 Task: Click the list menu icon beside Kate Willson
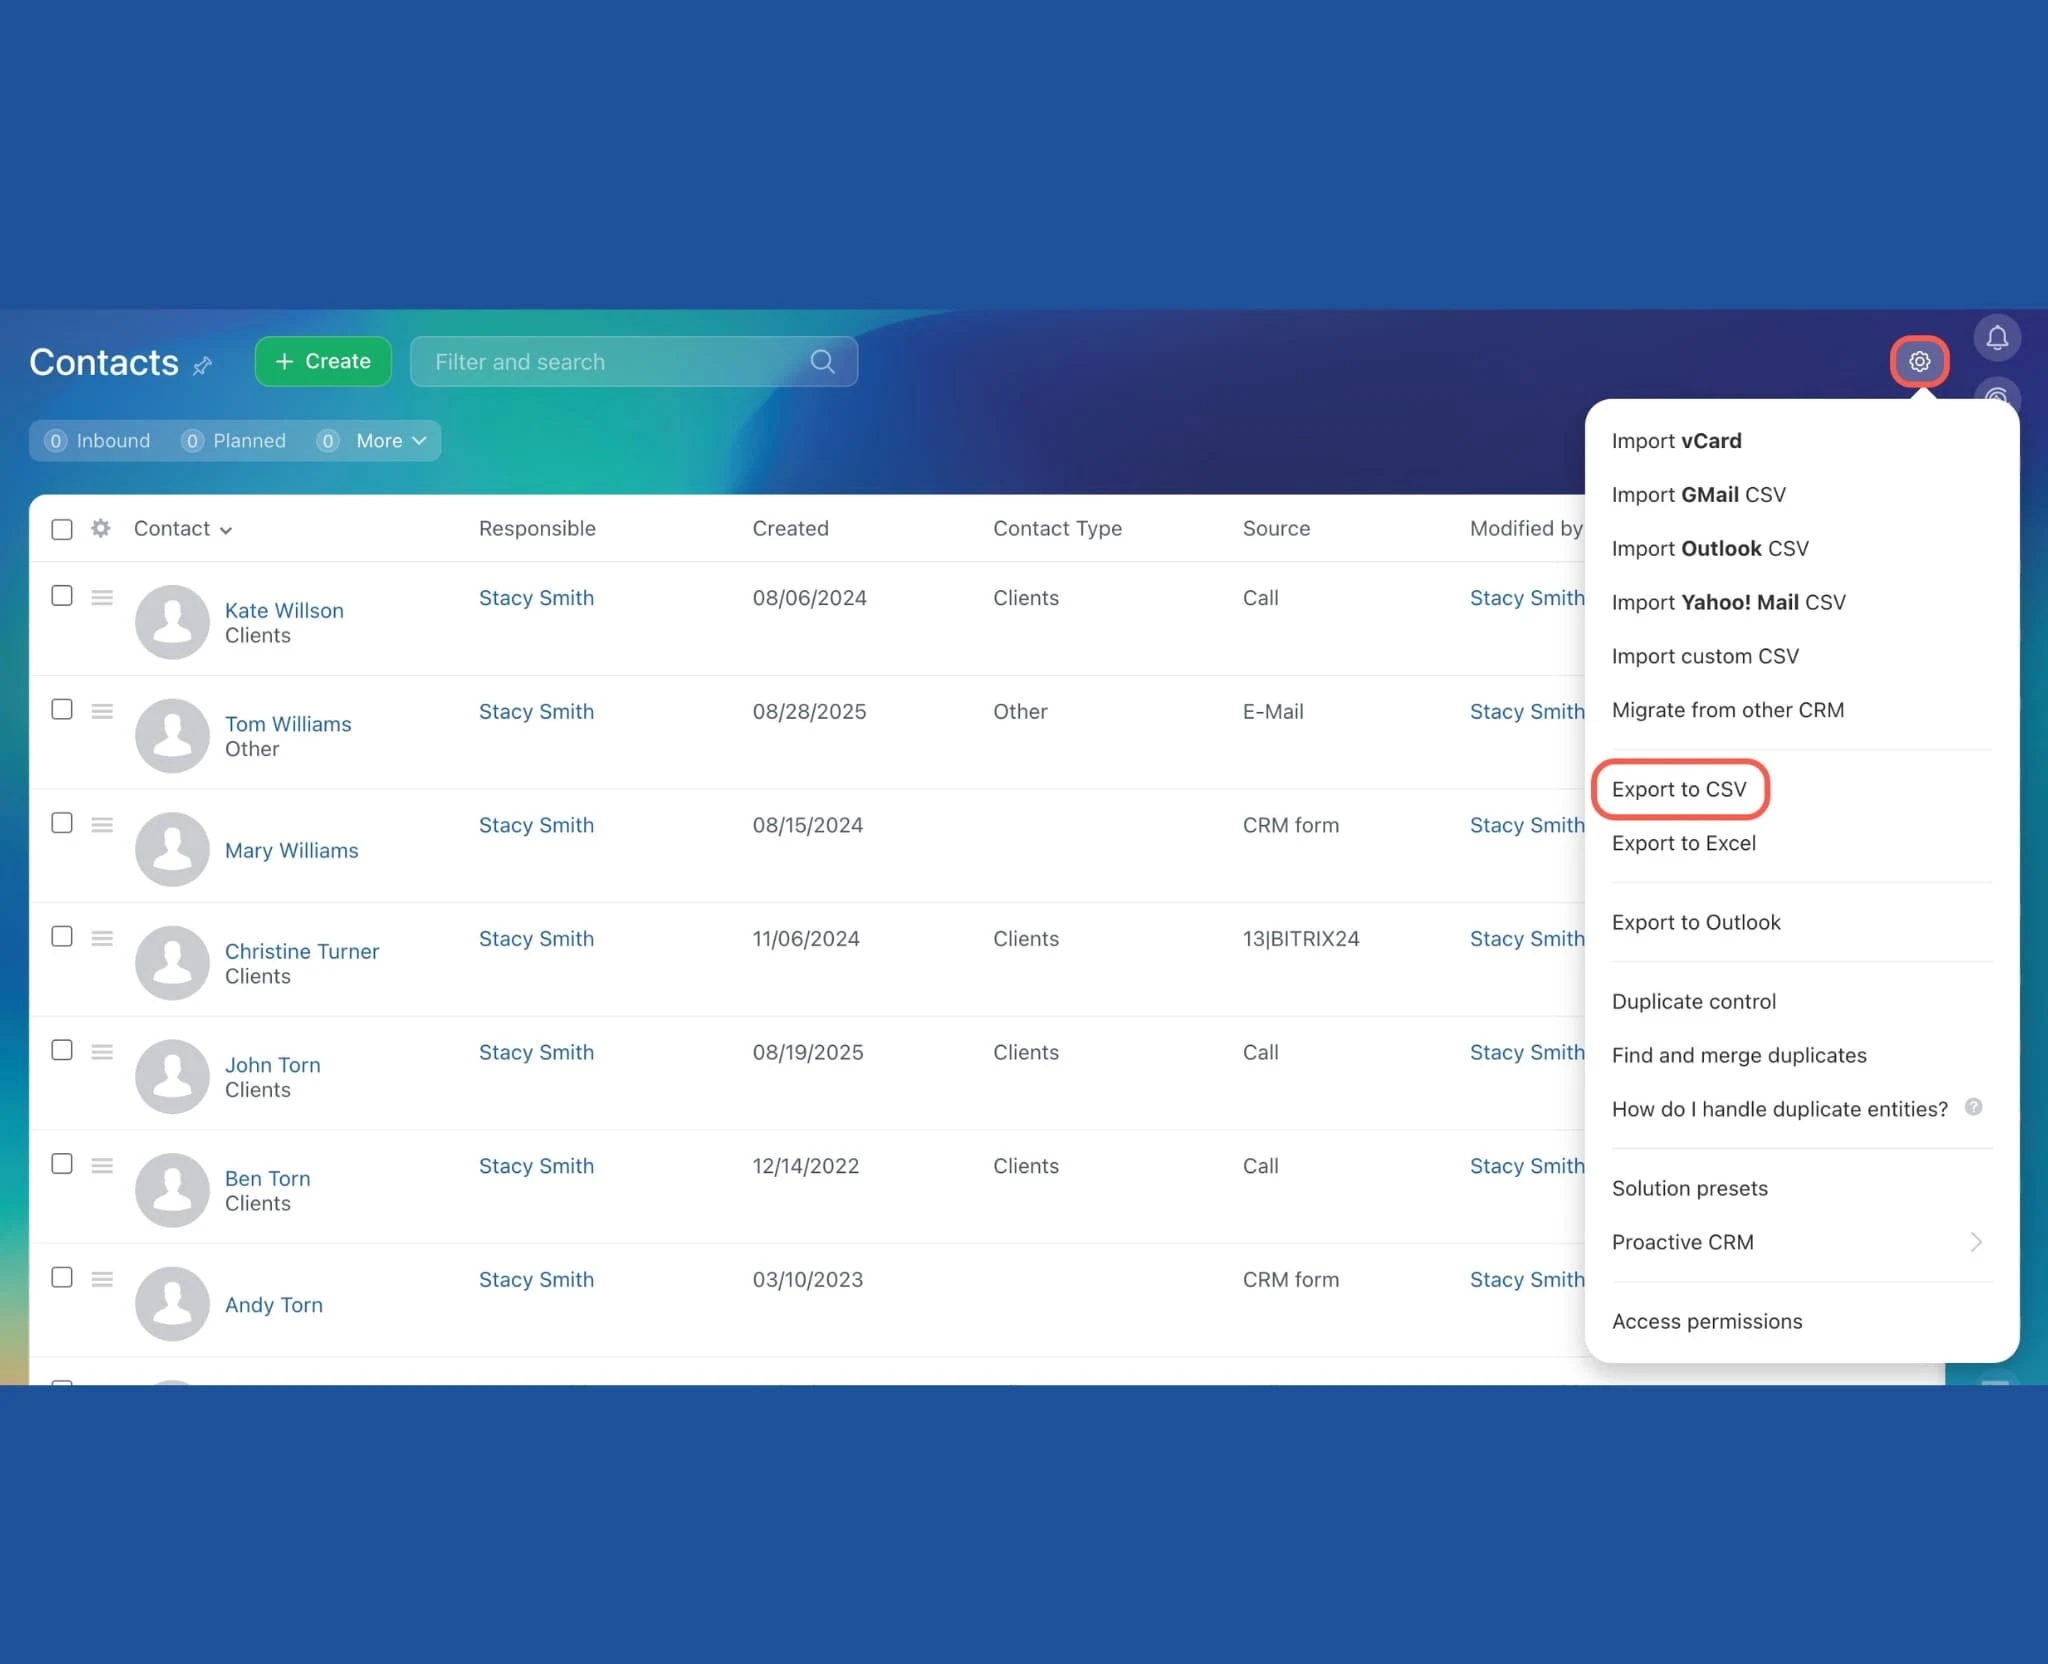click(x=101, y=595)
